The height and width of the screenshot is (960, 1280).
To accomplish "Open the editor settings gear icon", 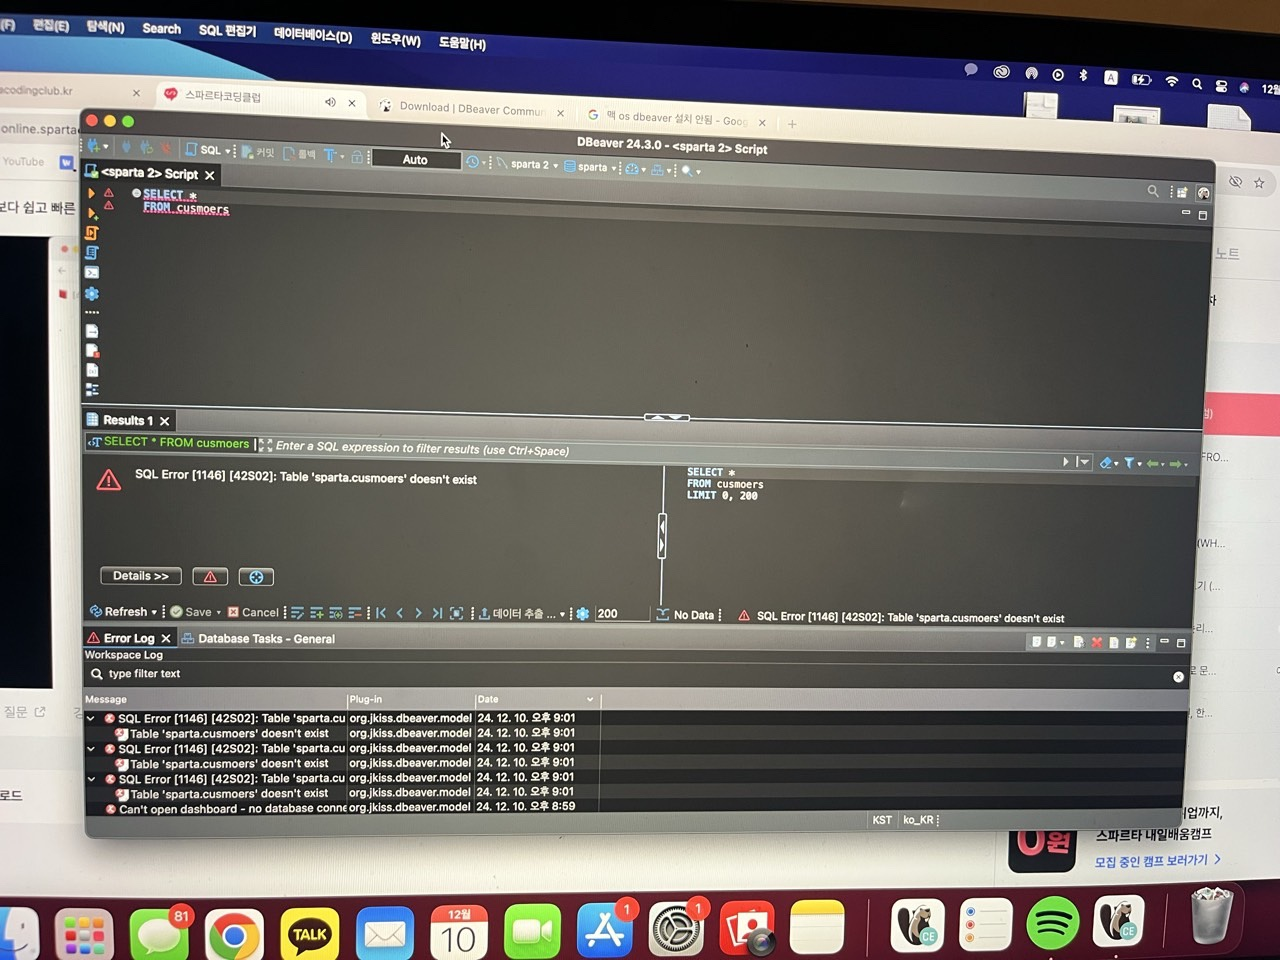I will pyautogui.click(x=92, y=294).
